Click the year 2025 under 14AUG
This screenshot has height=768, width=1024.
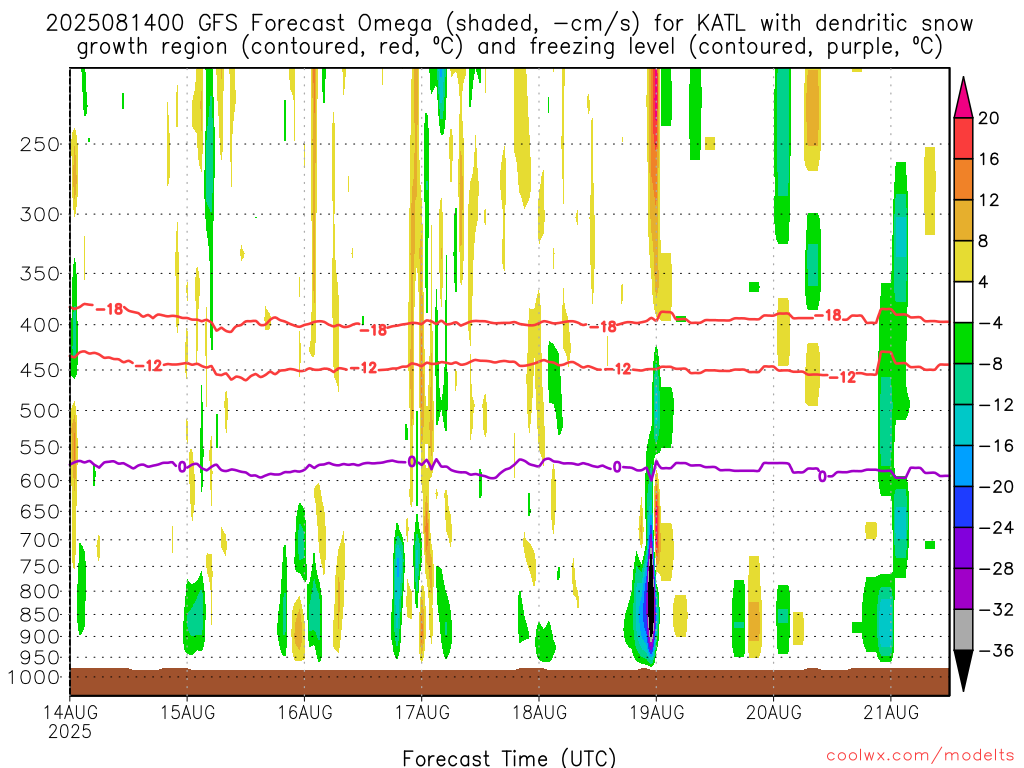(70, 731)
